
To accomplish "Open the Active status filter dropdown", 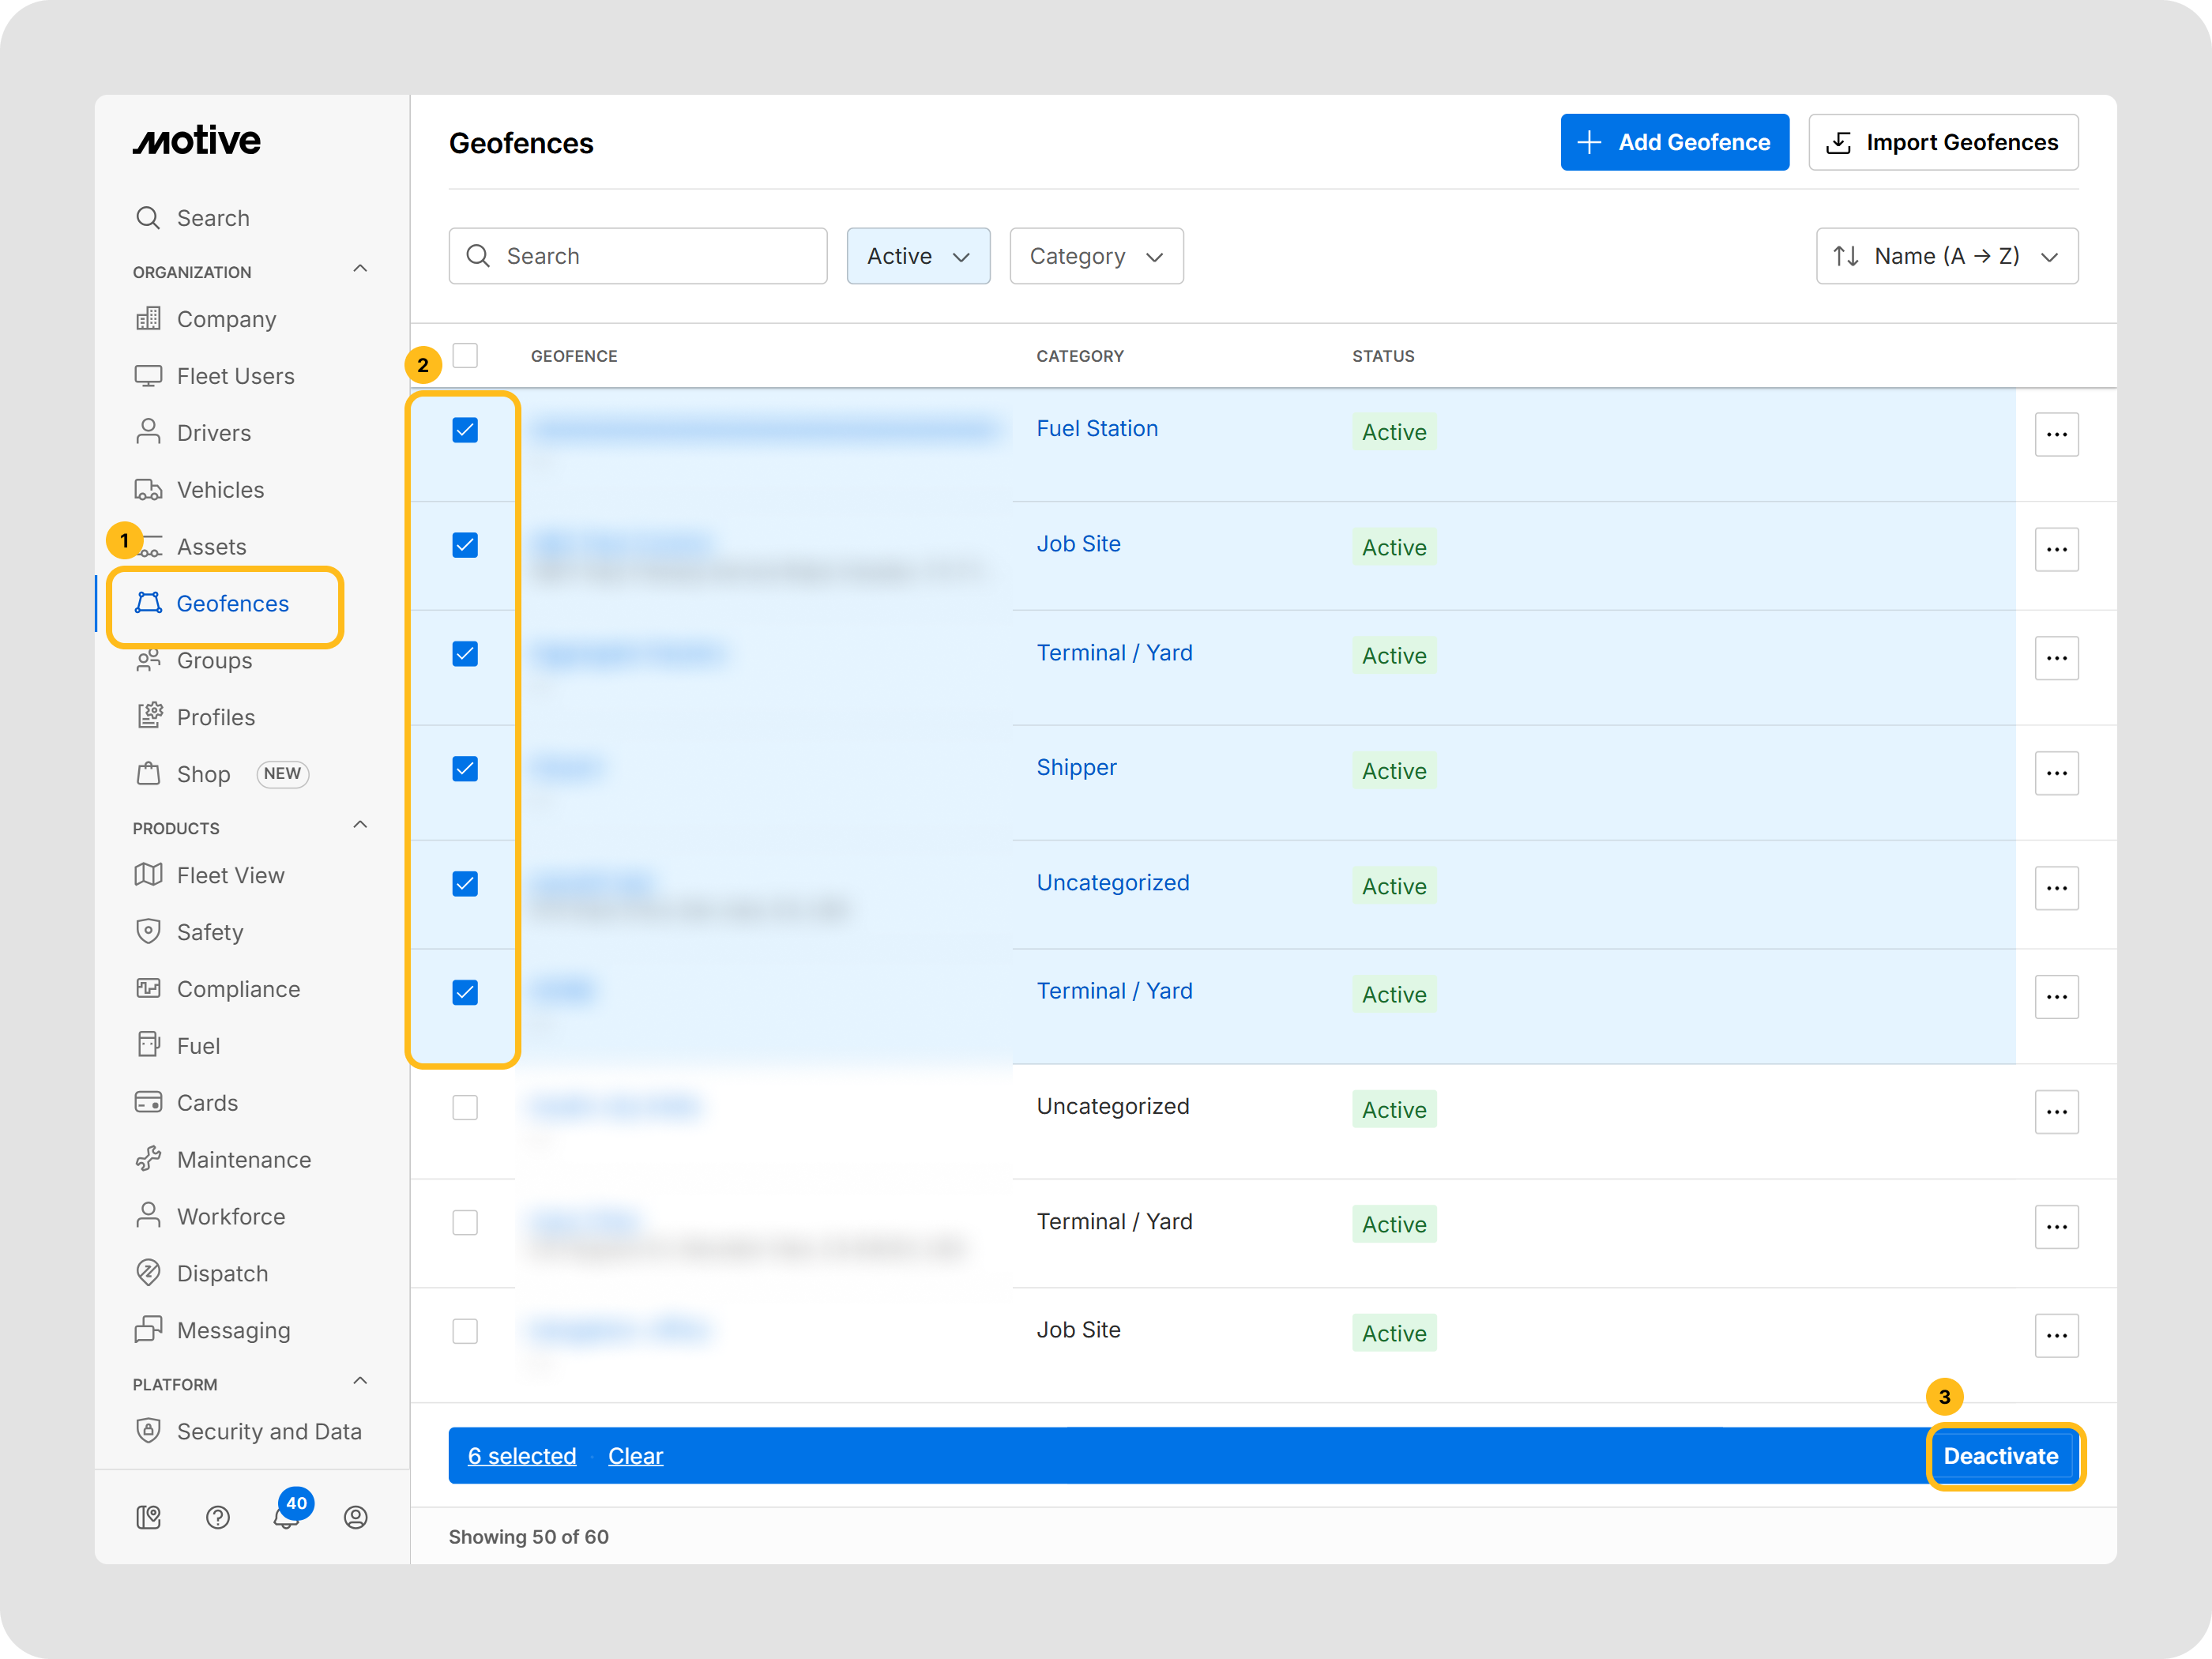I will pos(918,256).
